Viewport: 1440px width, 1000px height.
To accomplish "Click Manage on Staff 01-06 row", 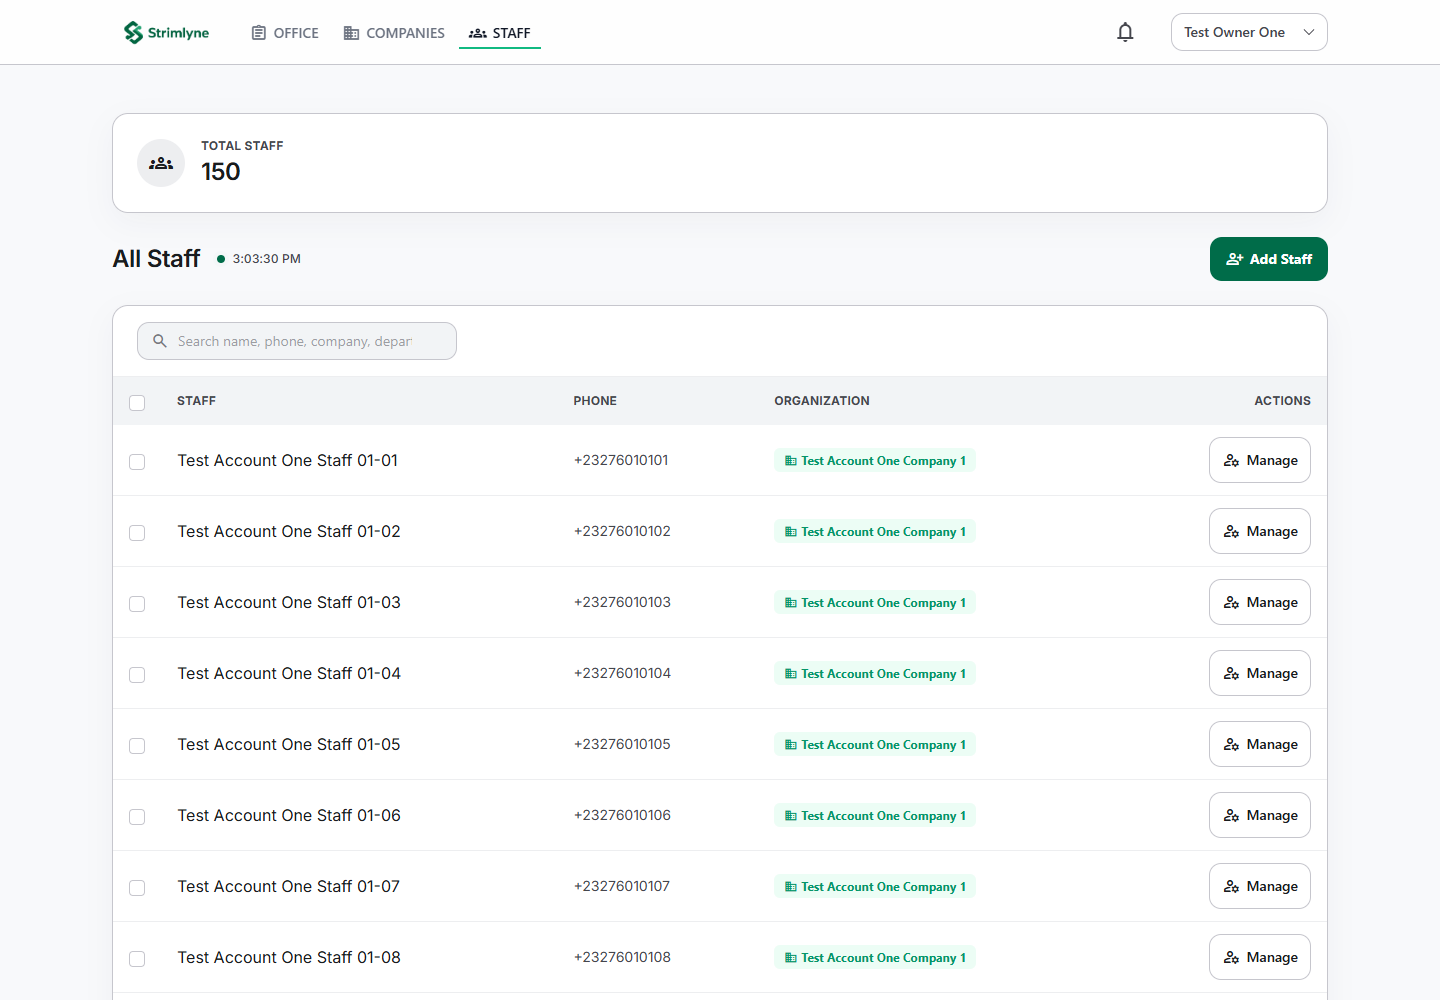I will pyautogui.click(x=1260, y=815).
